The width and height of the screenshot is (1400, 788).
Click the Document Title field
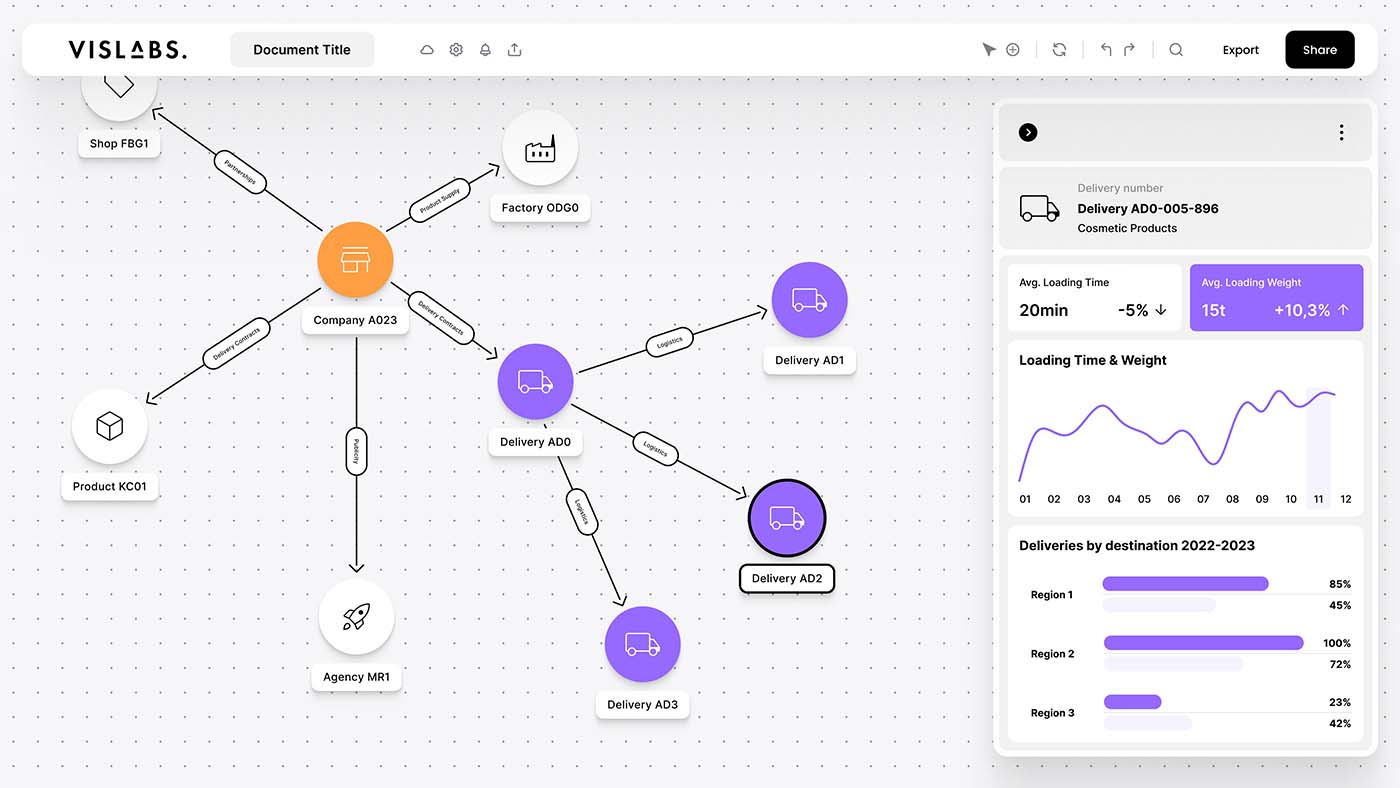click(x=302, y=50)
